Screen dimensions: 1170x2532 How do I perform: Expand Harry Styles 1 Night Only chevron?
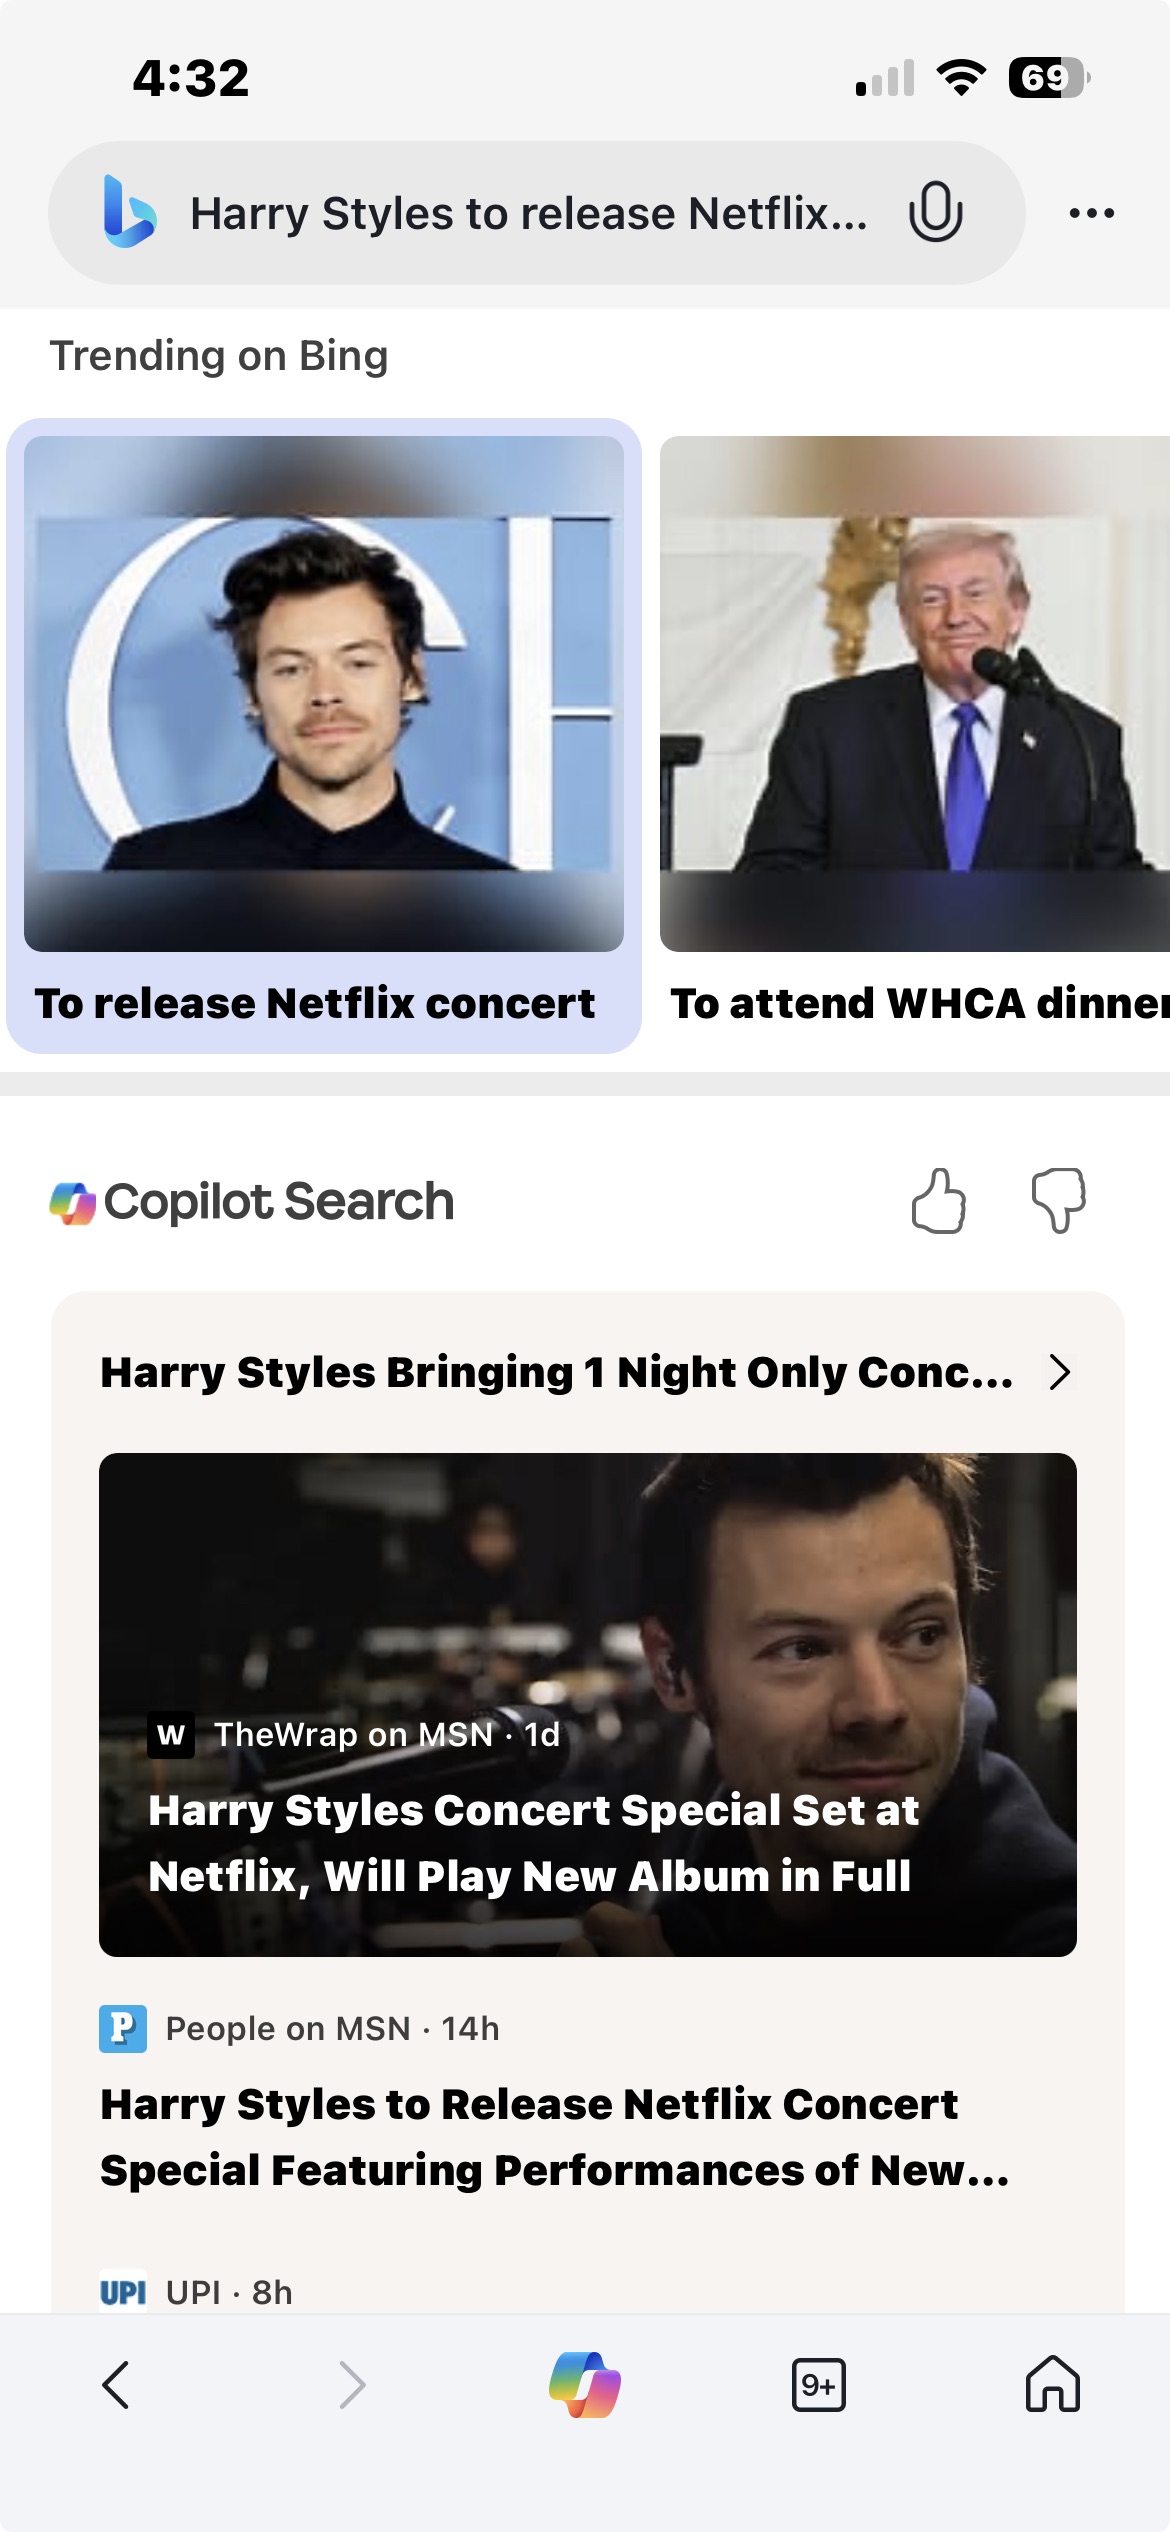(1060, 1372)
